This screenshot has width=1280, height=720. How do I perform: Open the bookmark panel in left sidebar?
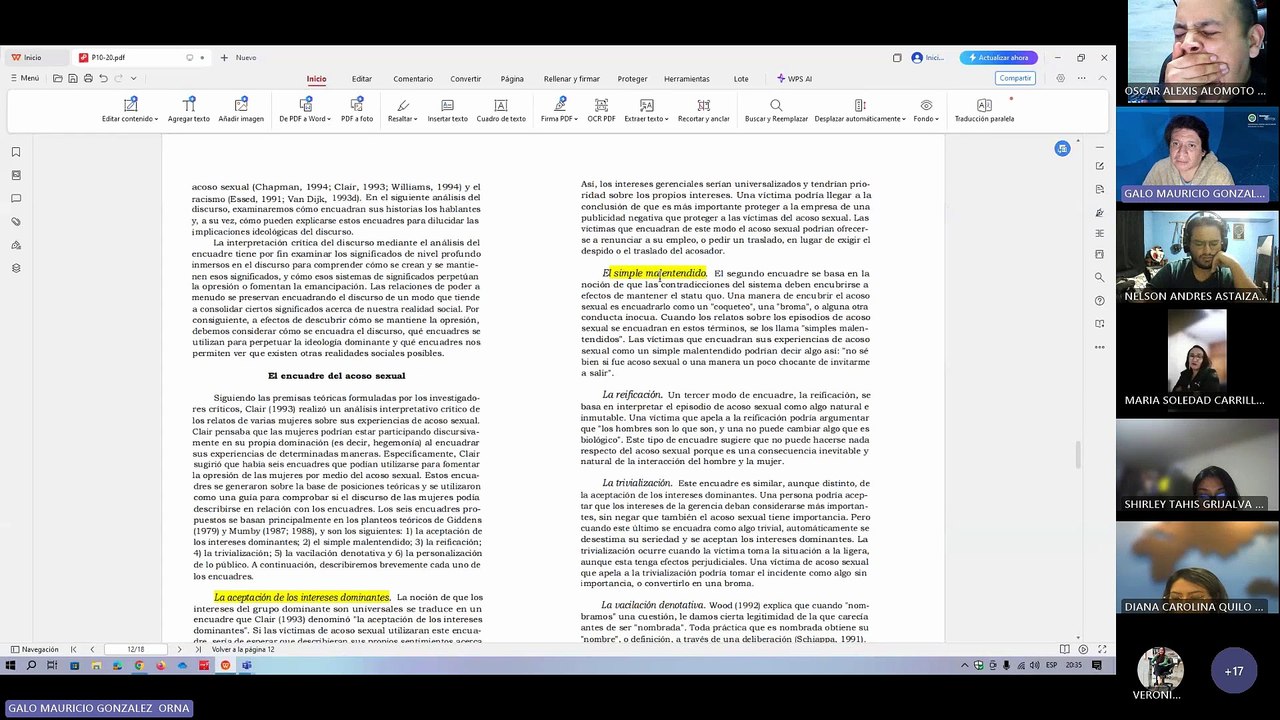tap(16, 152)
